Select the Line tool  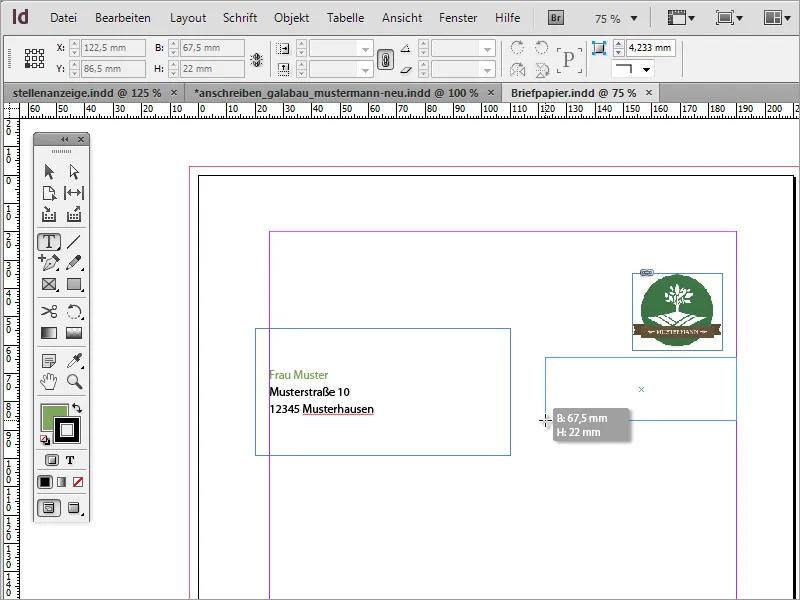pyautogui.click(x=74, y=242)
